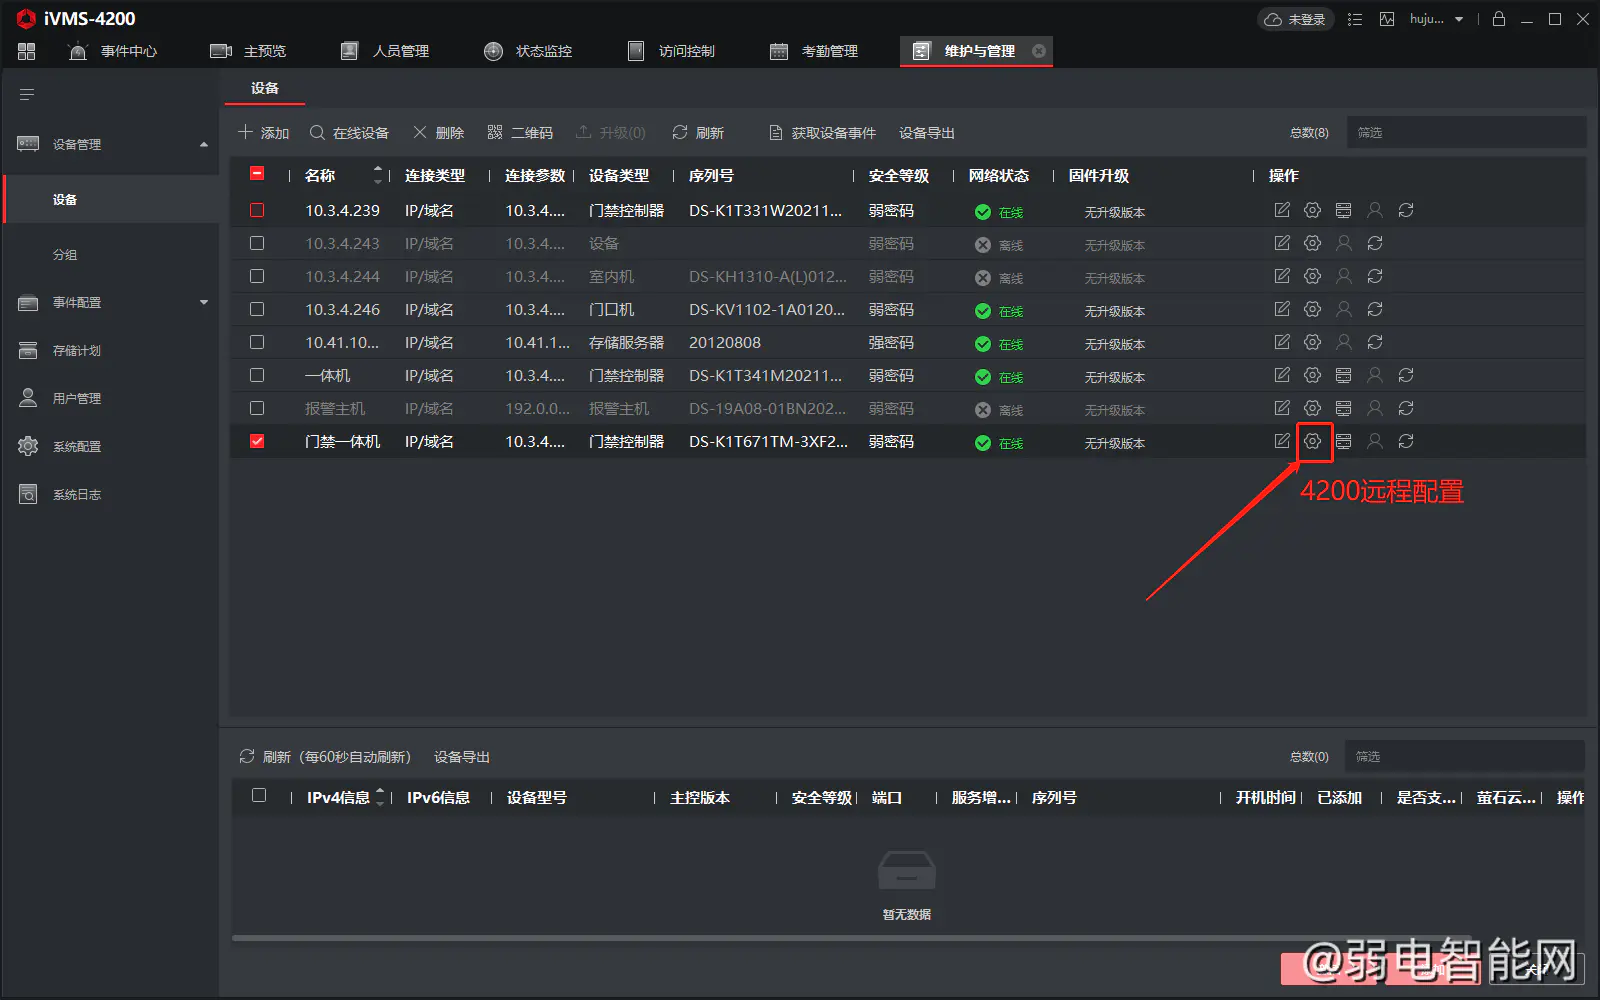
Task: Sort online devices by IPv4信息 arrow
Action: click(x=380, y=797)
